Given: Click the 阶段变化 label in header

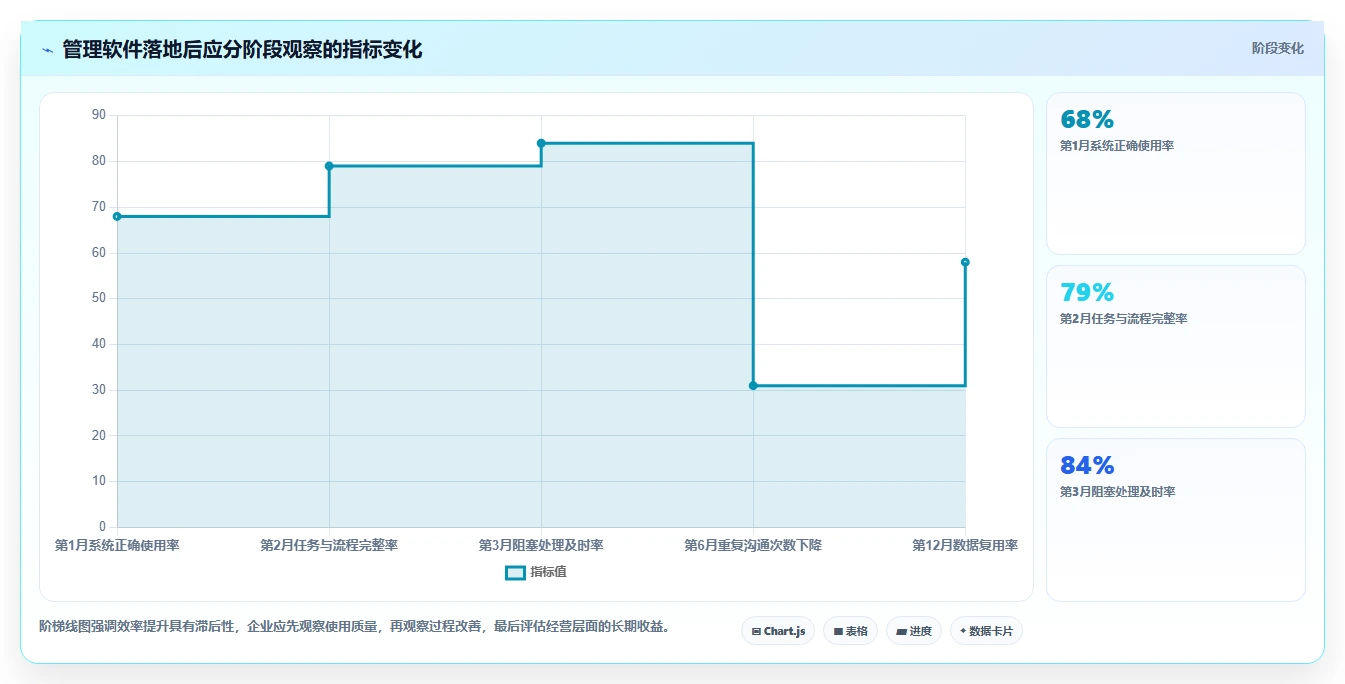Looking at the screenshot, I should click(x=1277, y=48).
